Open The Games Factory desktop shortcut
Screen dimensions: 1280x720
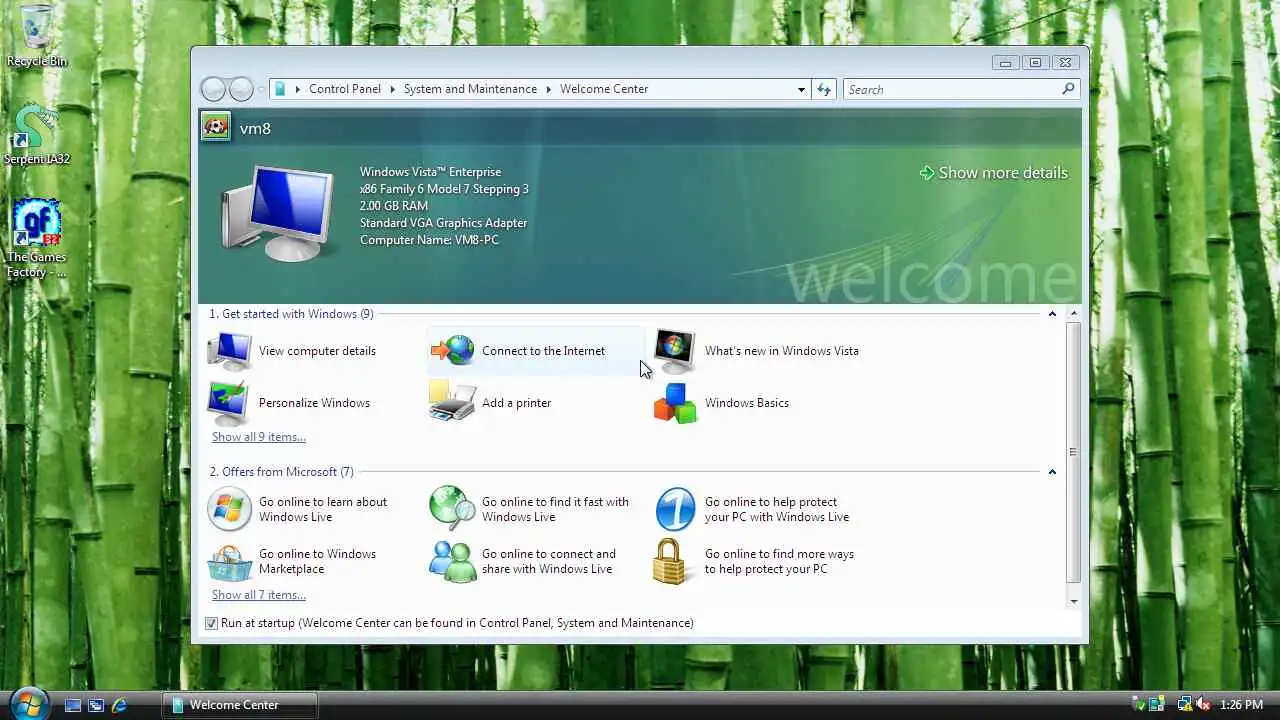tap(37, 238)
